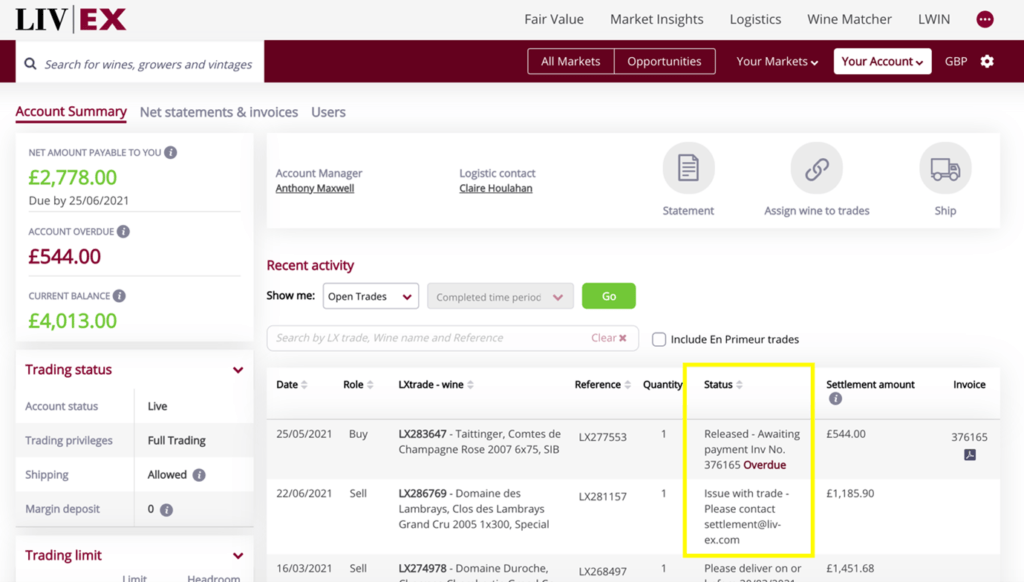1024x582 pixels.
Task: Click the Liv-ex logo
Action: tap(71, 19)
